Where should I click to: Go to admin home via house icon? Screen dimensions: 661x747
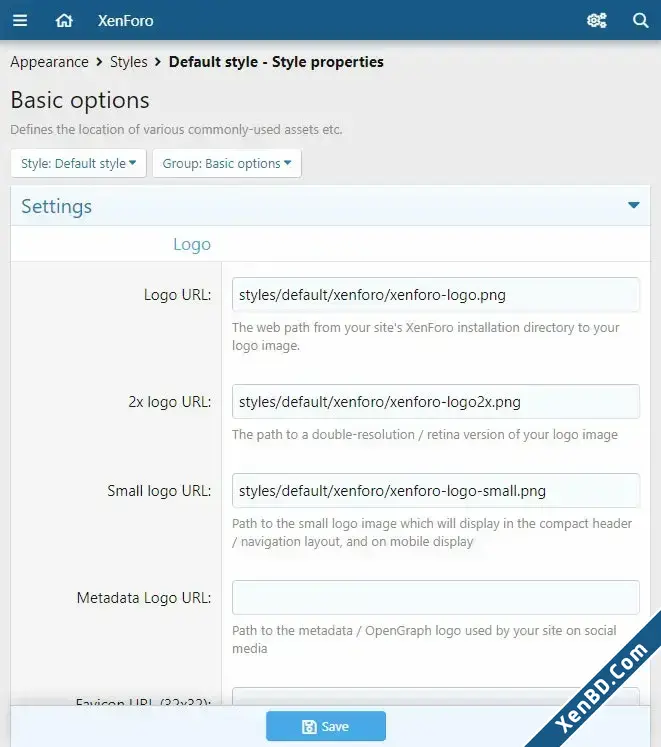pos(64,20)
